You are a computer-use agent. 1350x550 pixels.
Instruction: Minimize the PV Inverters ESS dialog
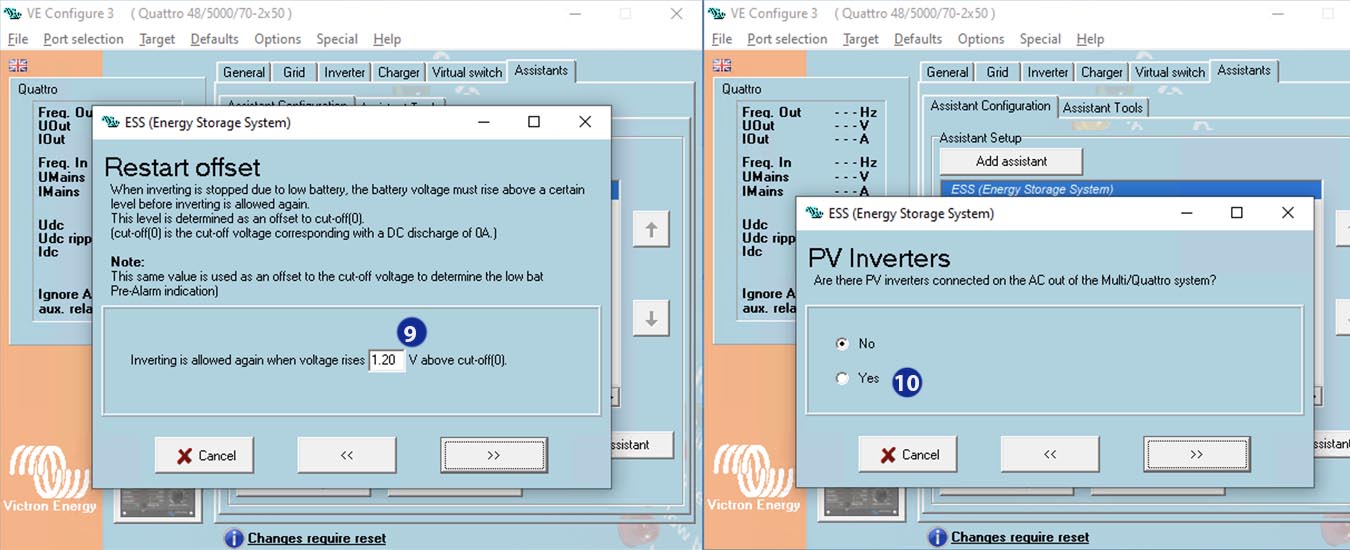1187,213
